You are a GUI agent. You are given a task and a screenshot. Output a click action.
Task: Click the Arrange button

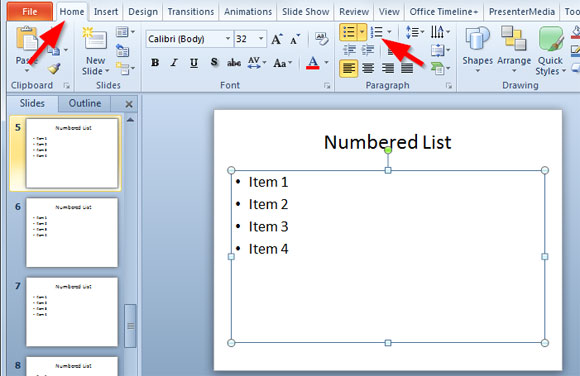[514, 47]
